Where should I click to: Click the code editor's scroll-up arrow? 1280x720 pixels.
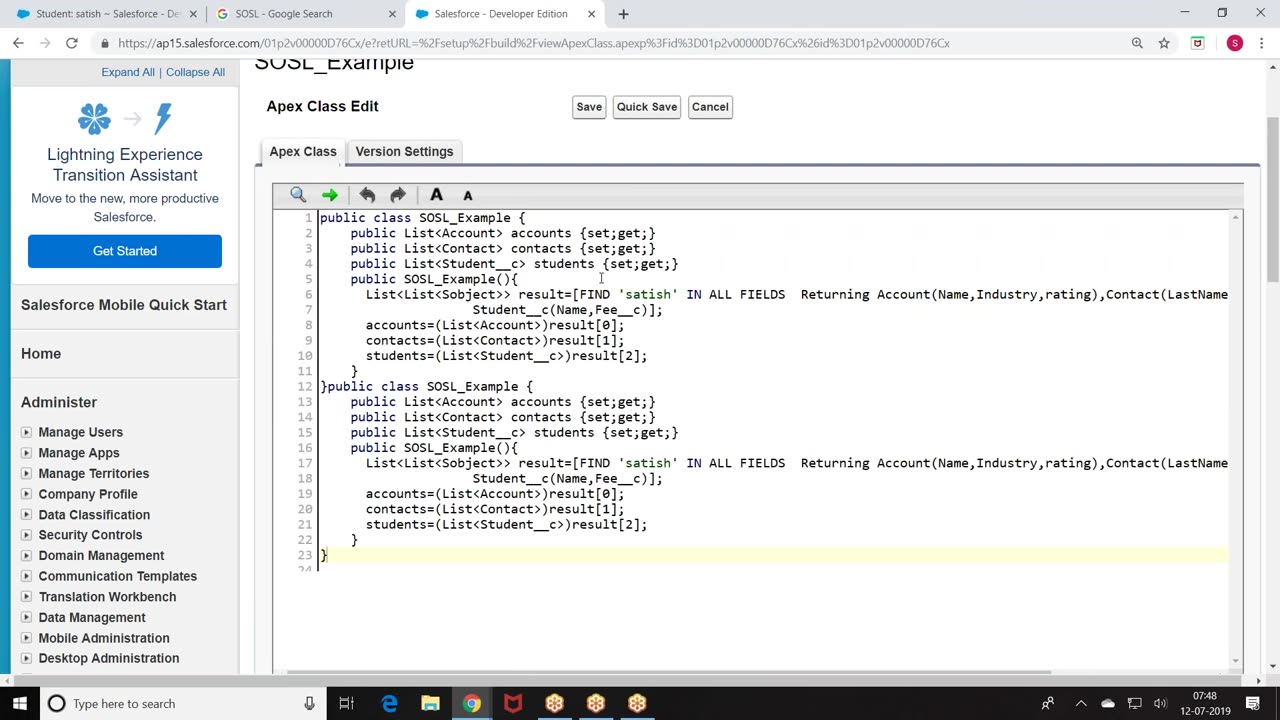click(x=1236, y=217)
